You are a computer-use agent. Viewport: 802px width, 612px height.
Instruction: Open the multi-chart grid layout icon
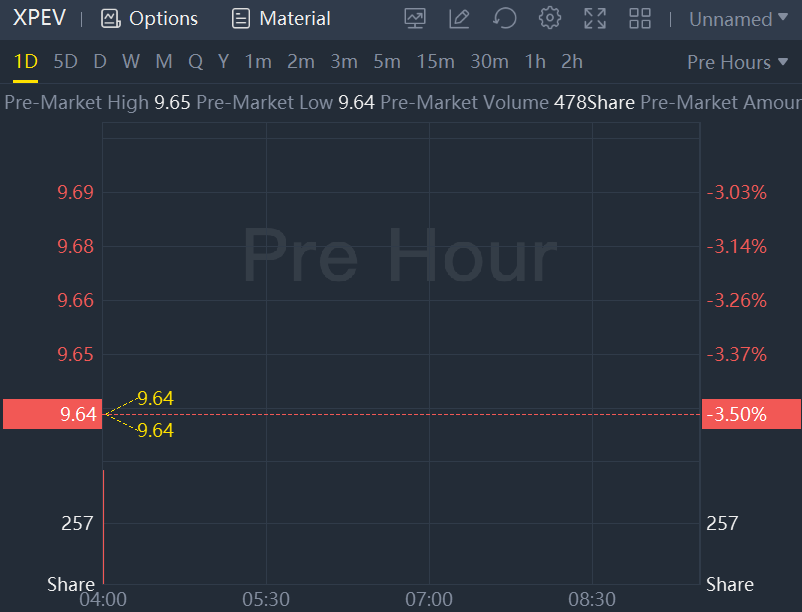pyautogui.click(x=640, y=18)
